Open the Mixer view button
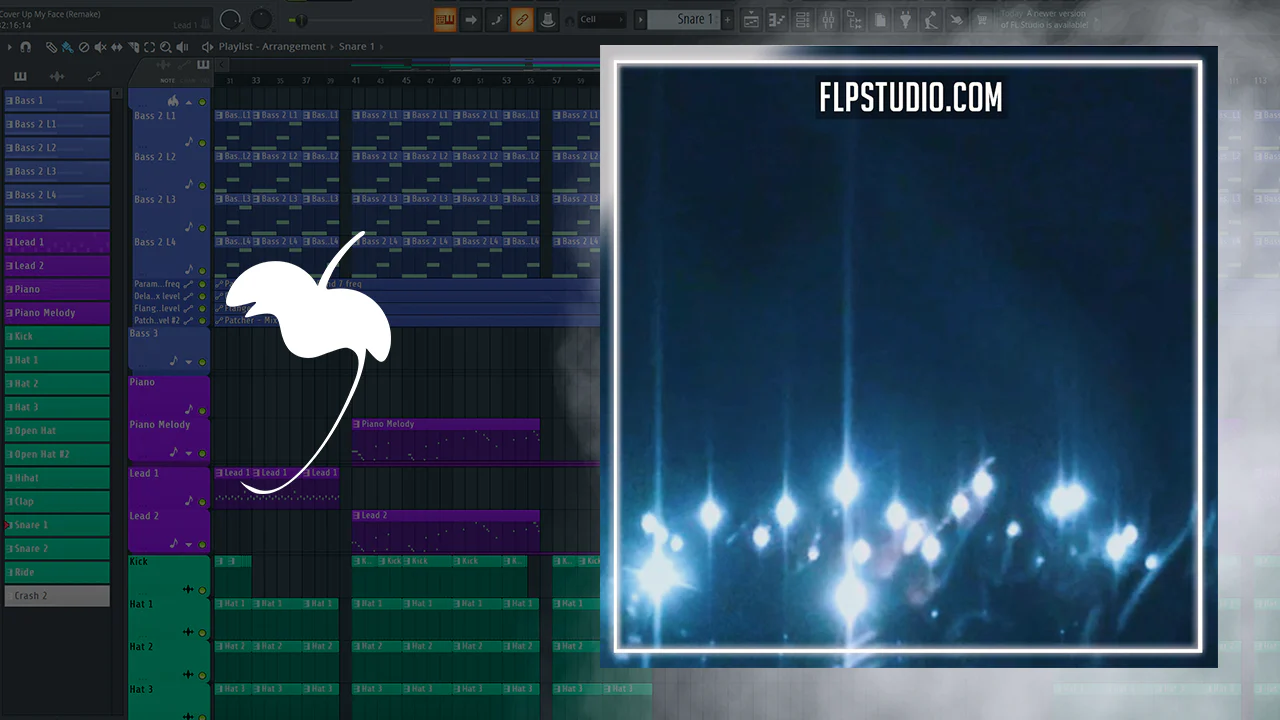The width and height of the screenshot is (1280, 720). [x=829, y=19]
